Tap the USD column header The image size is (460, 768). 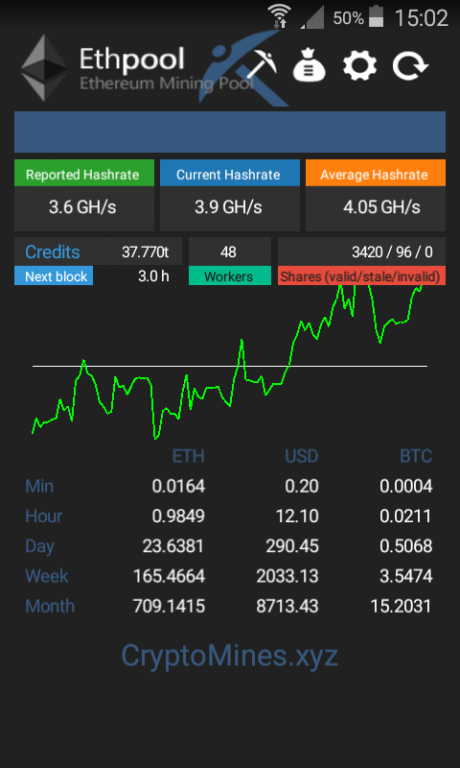point(302,456)
